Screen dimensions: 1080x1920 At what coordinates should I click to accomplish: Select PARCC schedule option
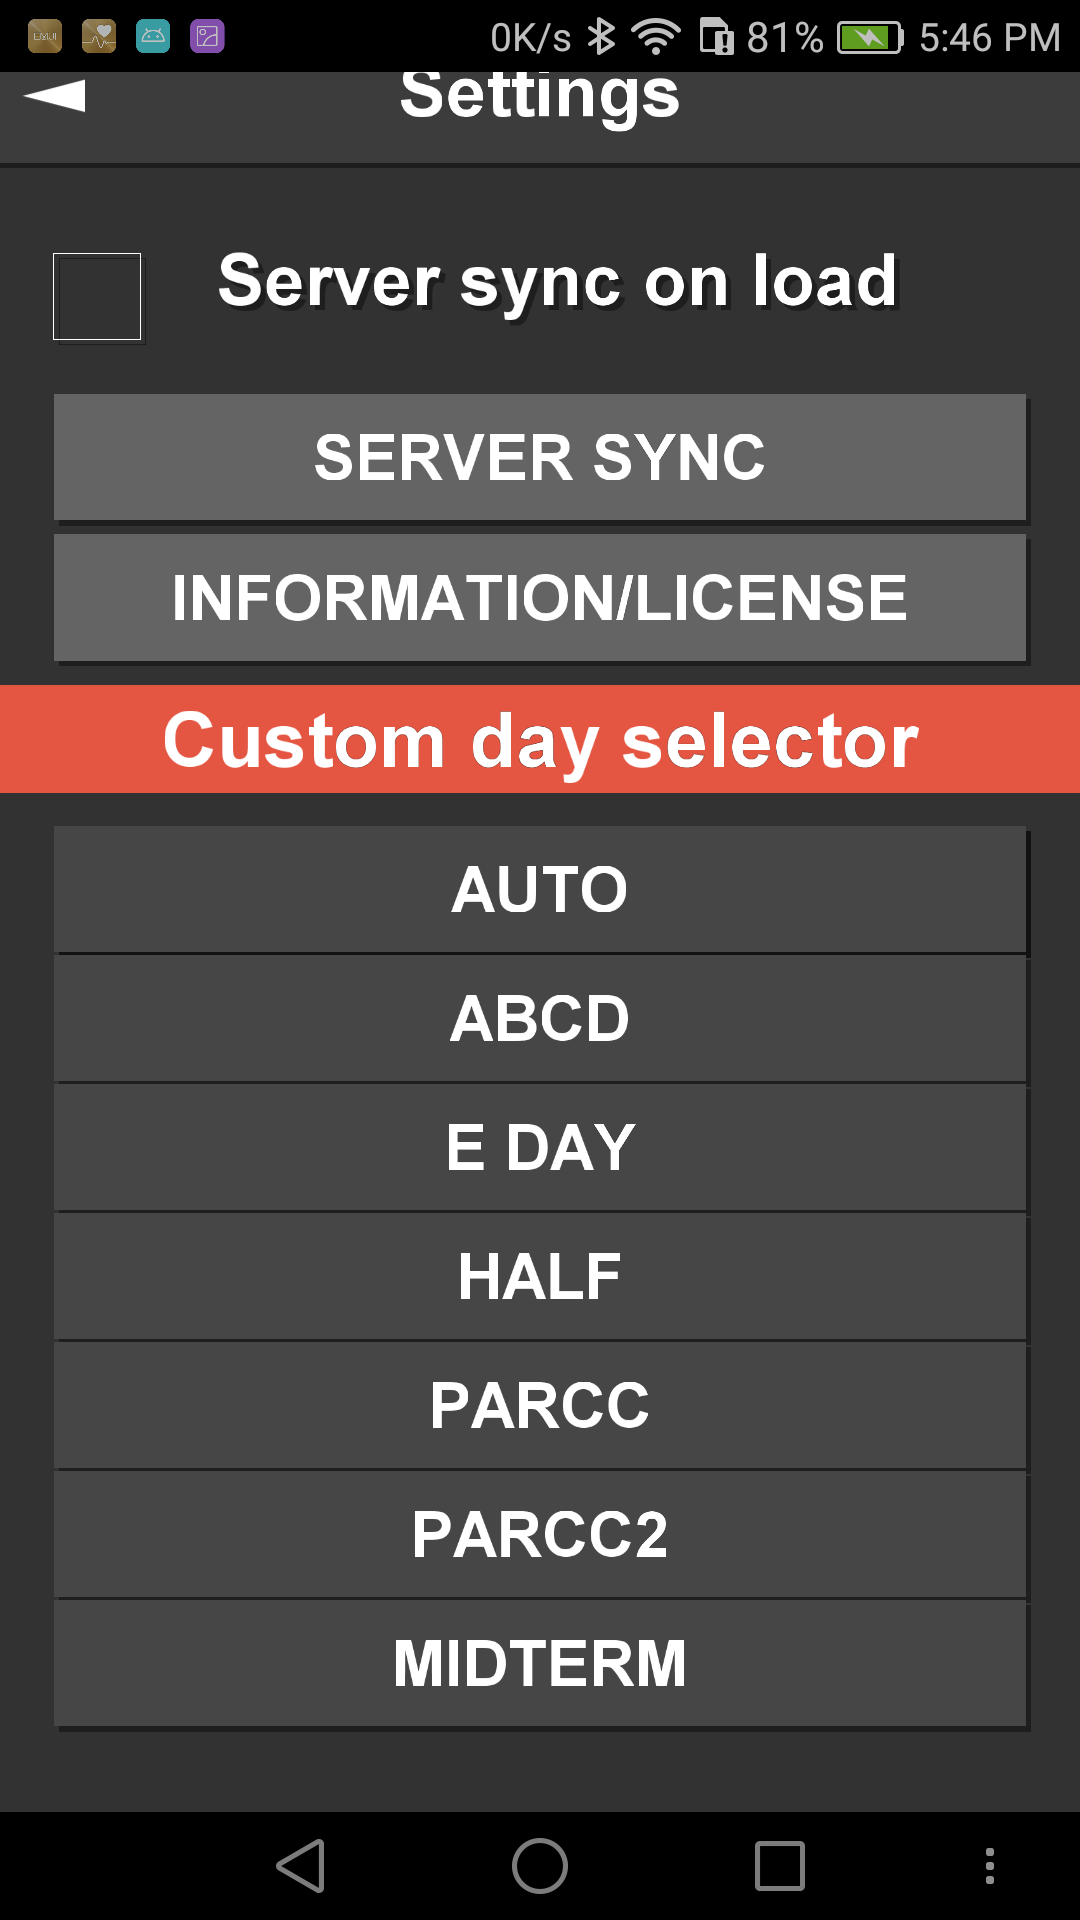[540, 1406]
